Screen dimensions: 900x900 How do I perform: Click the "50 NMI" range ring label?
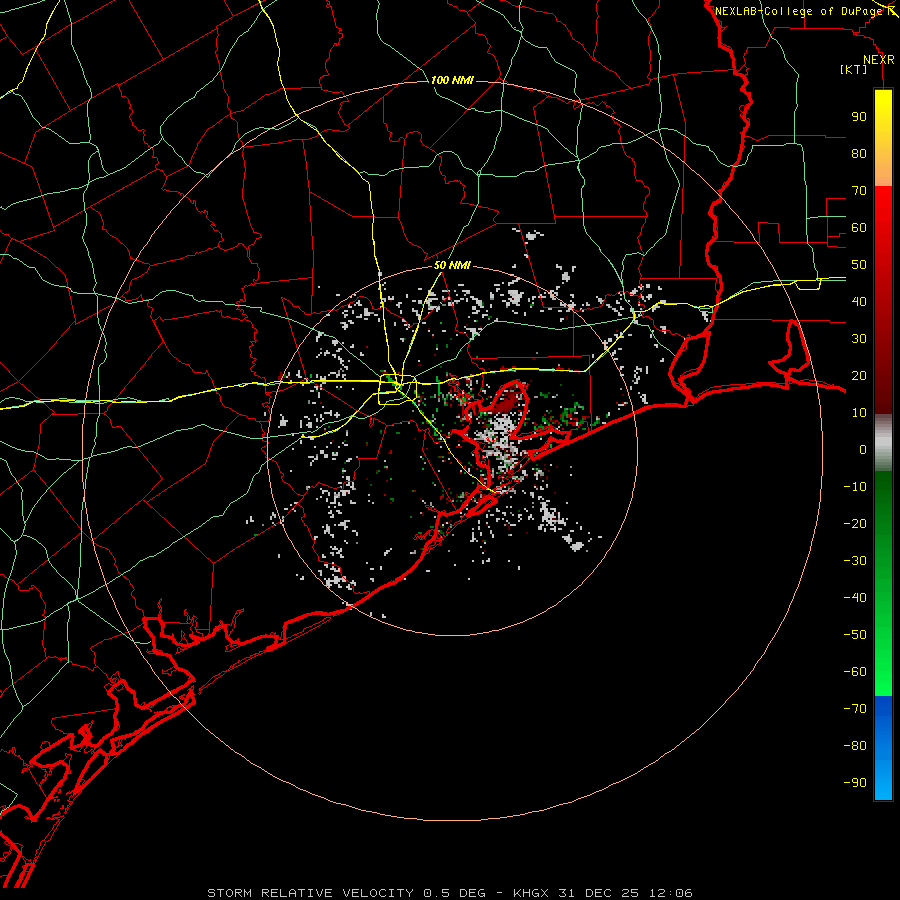[452, 265]
